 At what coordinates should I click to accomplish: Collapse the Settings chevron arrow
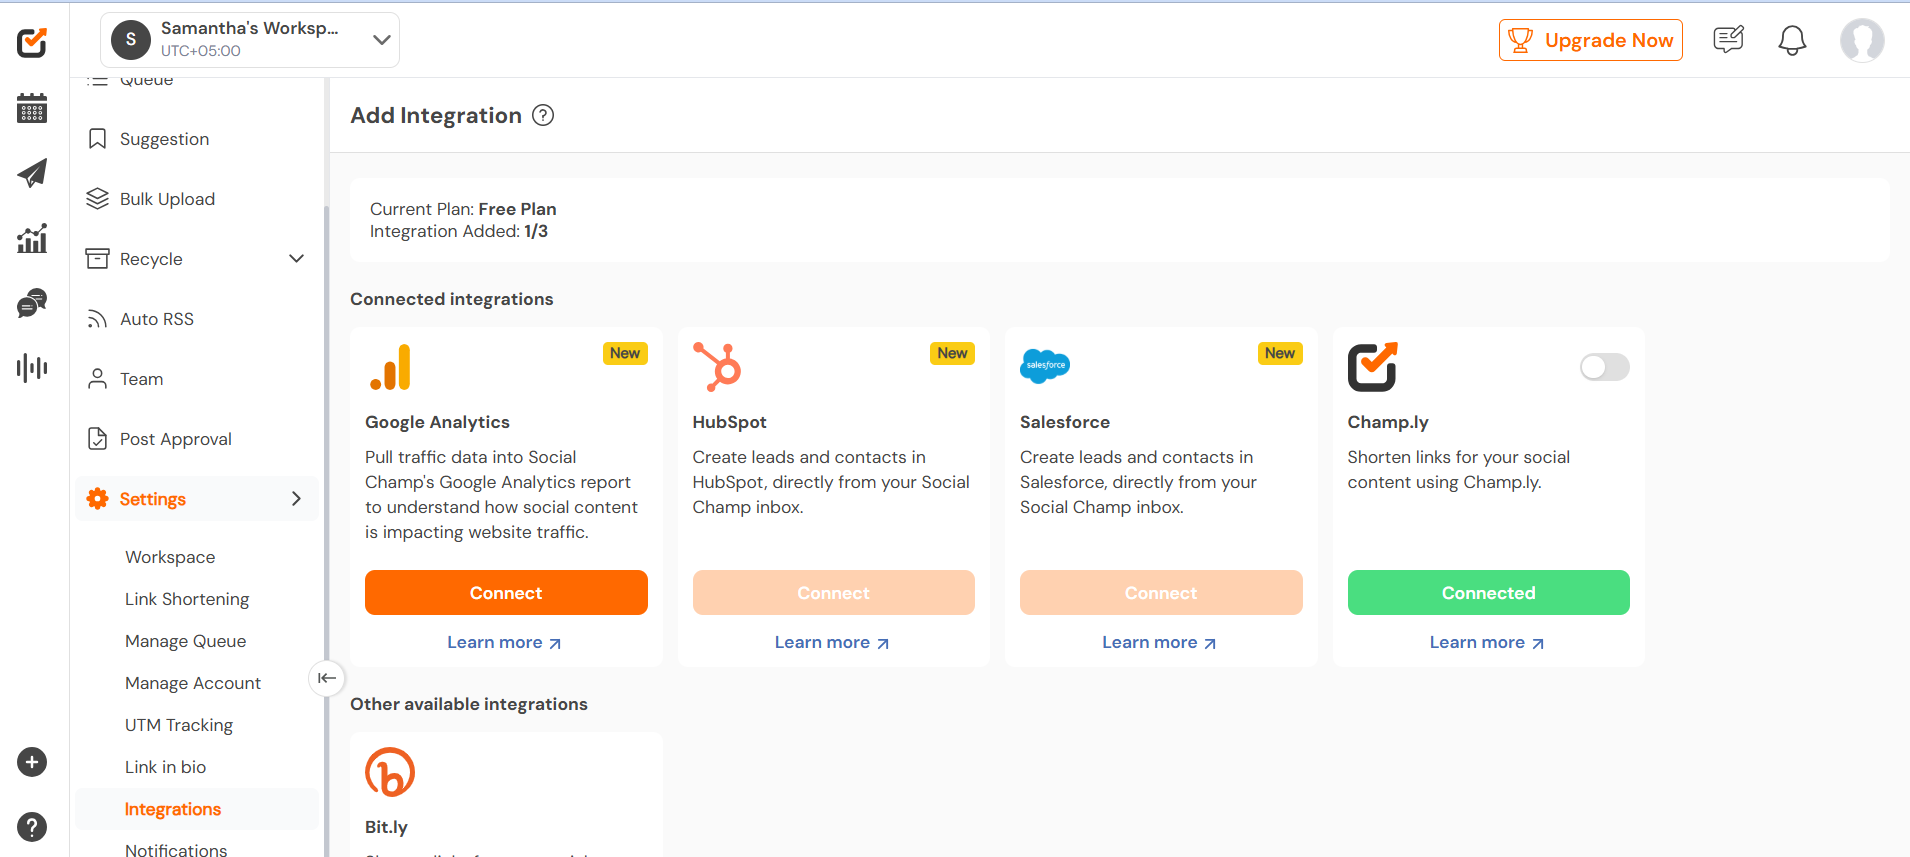tap(296, 499)
